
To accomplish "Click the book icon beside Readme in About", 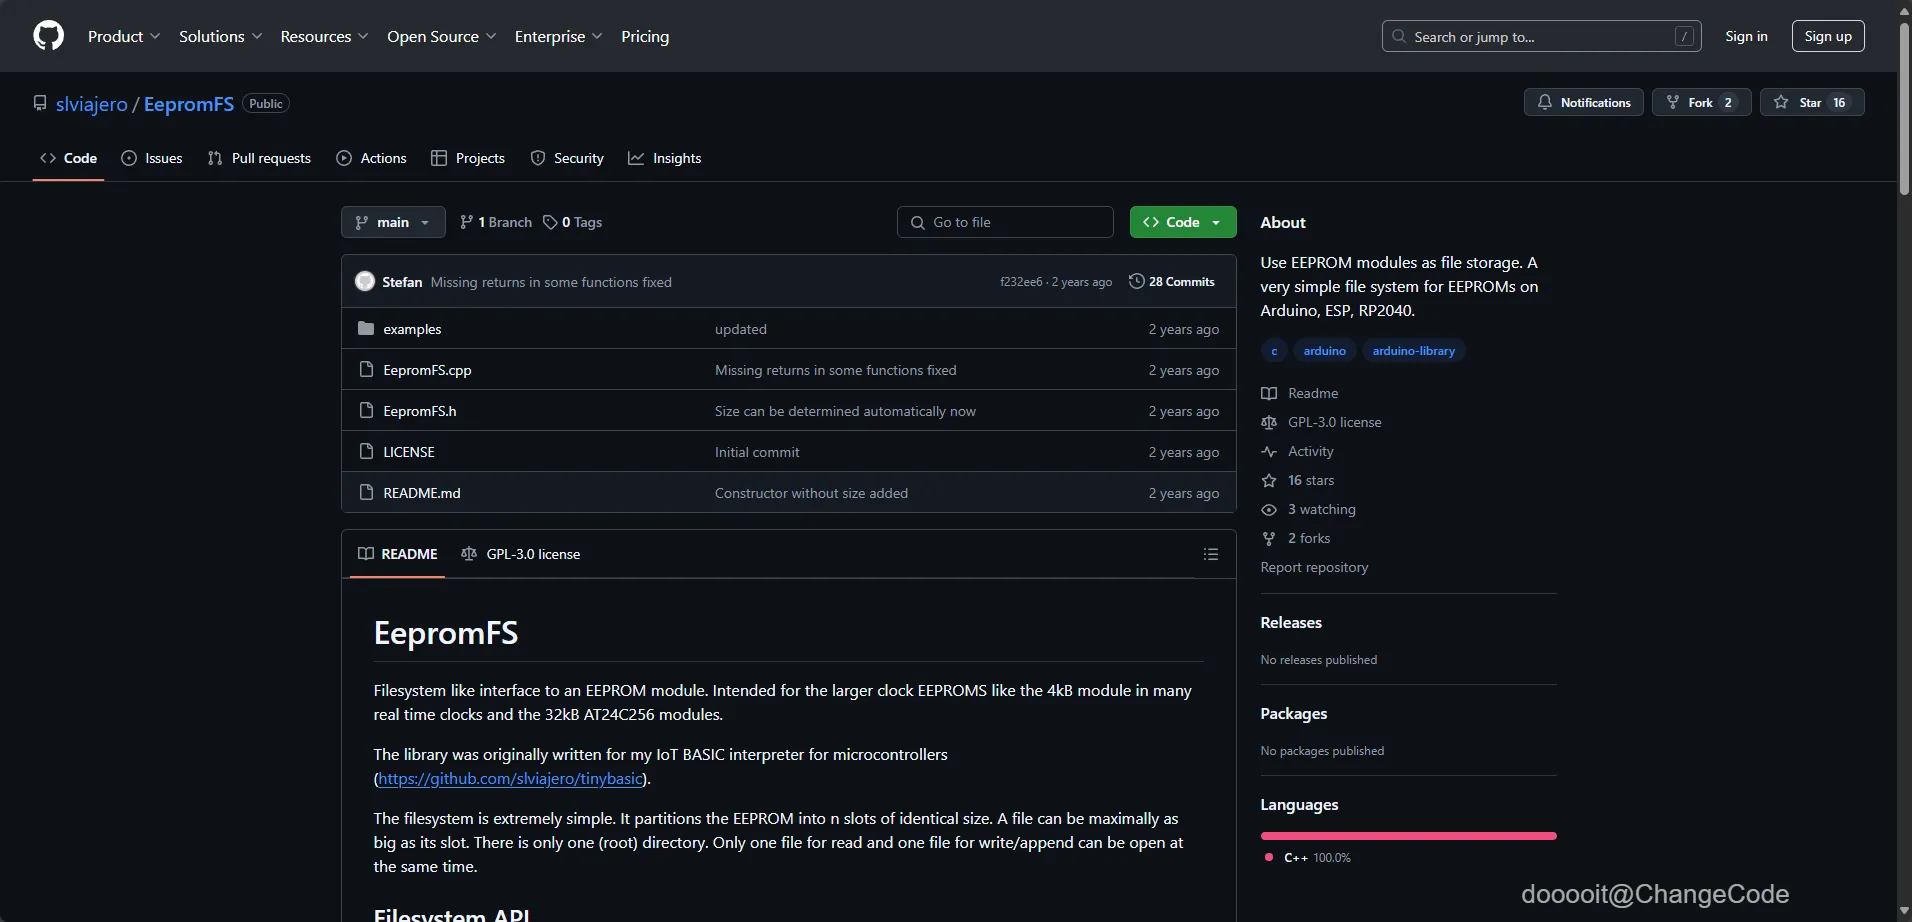I will (x=1269, y=393).
